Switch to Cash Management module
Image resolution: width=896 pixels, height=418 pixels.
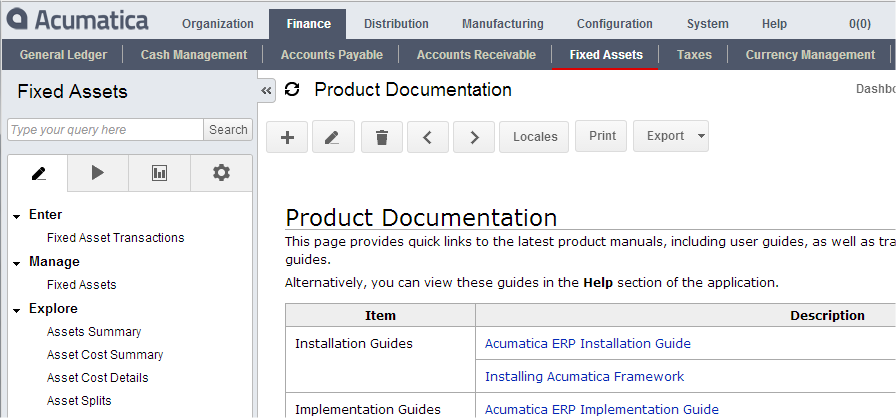[x=194, y=55]
